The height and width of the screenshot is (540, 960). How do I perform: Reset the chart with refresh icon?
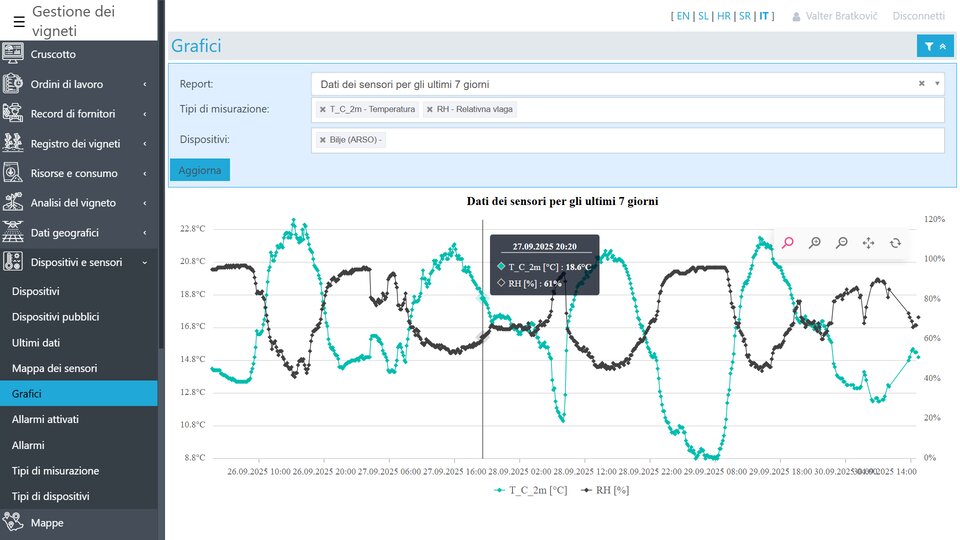tap(895, 242)
